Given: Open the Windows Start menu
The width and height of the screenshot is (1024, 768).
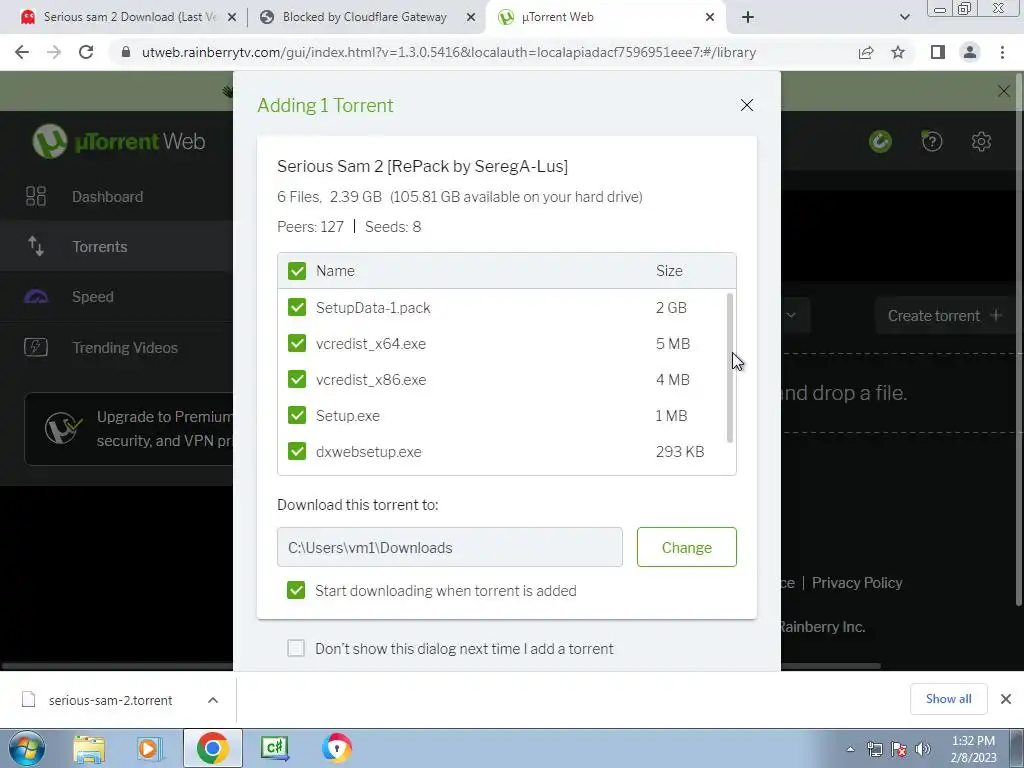Looking at the screenshot, I should coord(26,749).
